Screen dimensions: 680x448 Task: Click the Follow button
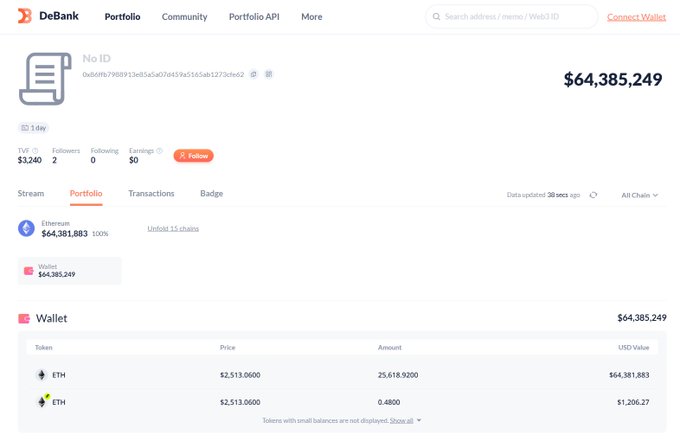click(193, 156)
